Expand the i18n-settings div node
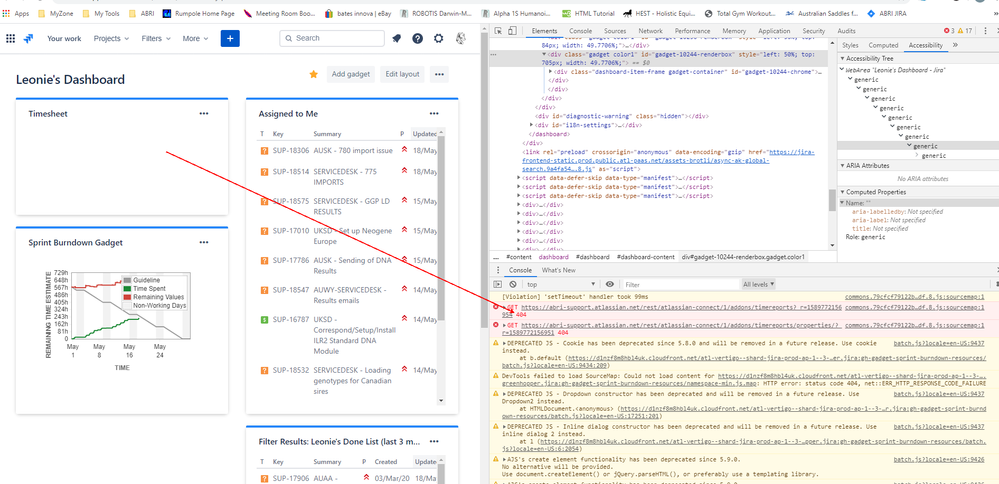The width and height of the screenshot is (999, 484). pyautogui.click(x=533, y=125)
